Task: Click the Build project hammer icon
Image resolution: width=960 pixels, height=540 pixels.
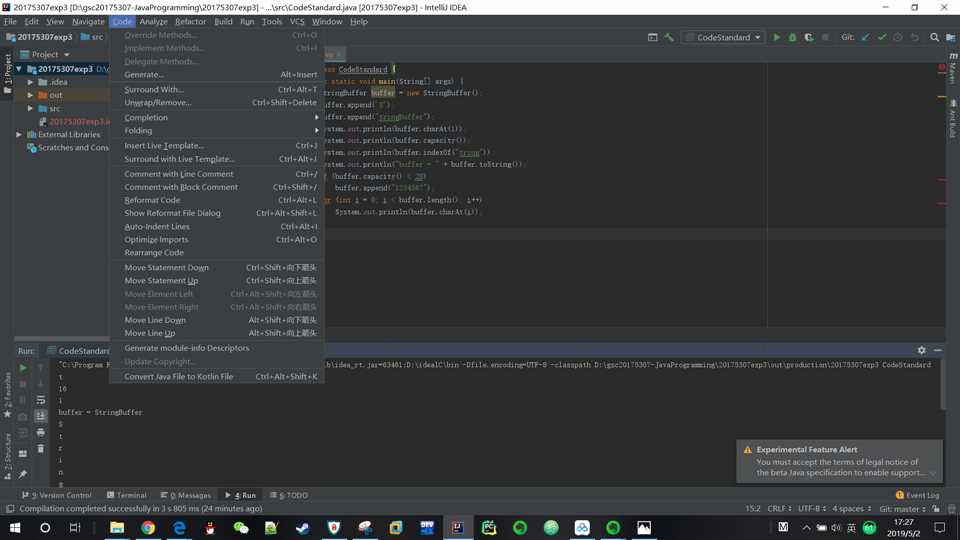Action: click(669, 37)
